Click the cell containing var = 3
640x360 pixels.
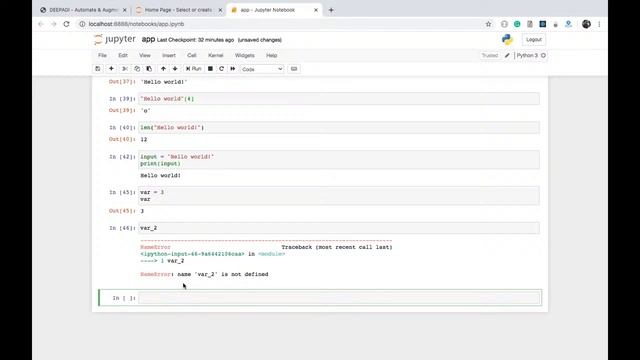coord(339,196)
